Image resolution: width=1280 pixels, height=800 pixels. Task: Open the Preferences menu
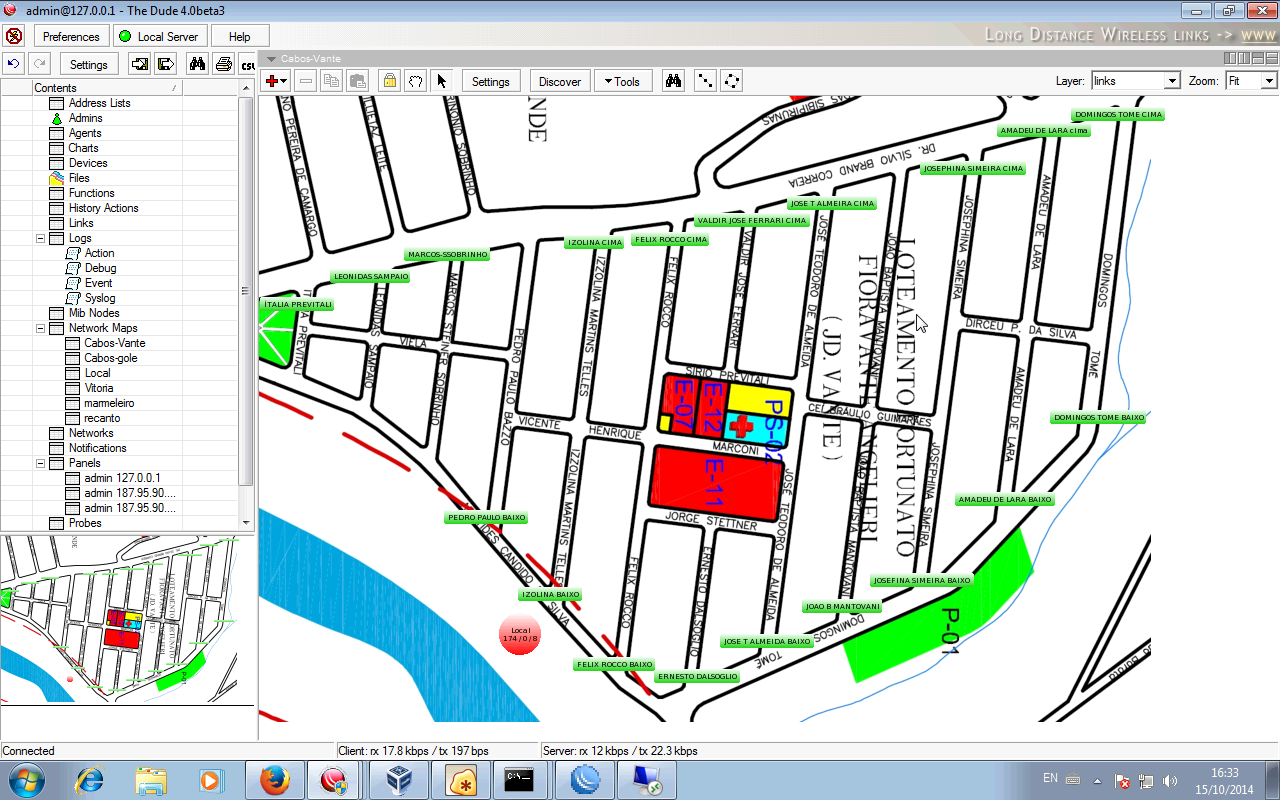(71, 36)
